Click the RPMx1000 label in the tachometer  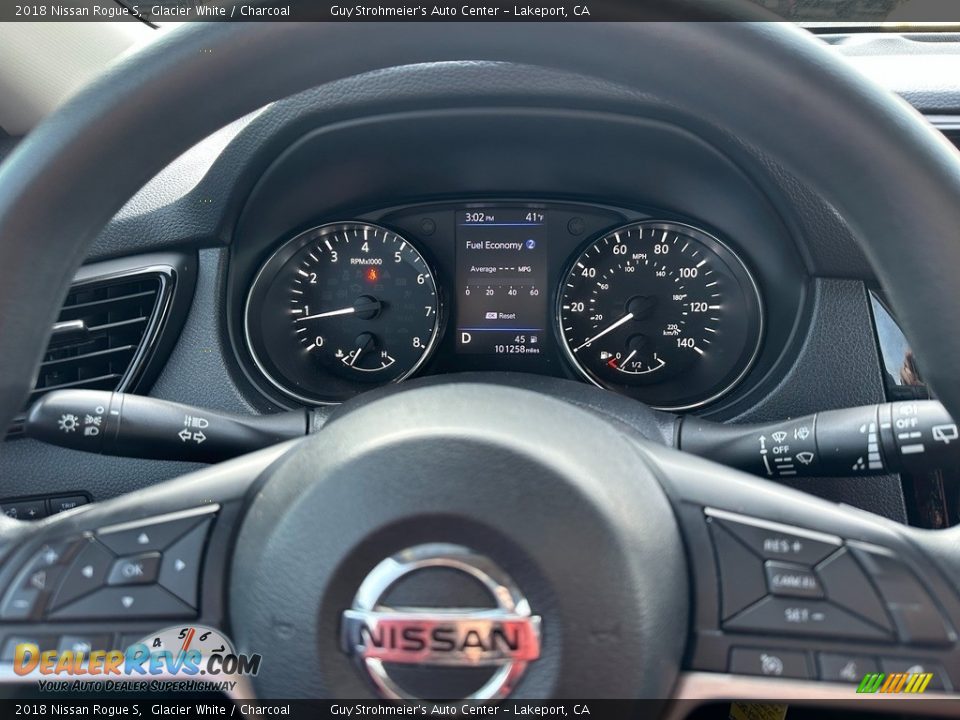(366, 261)
